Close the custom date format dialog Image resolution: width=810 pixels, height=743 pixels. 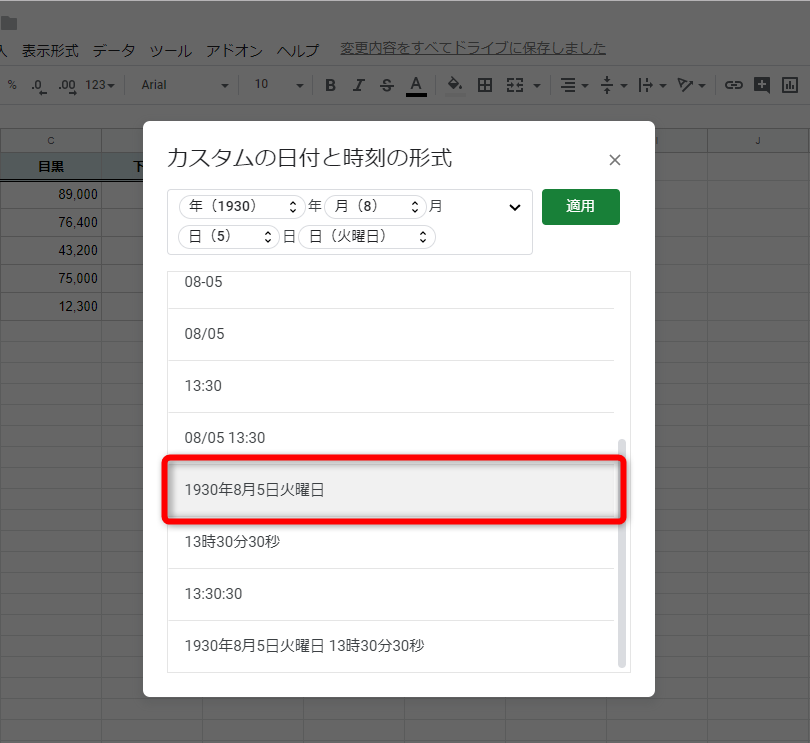pos(615,160)
